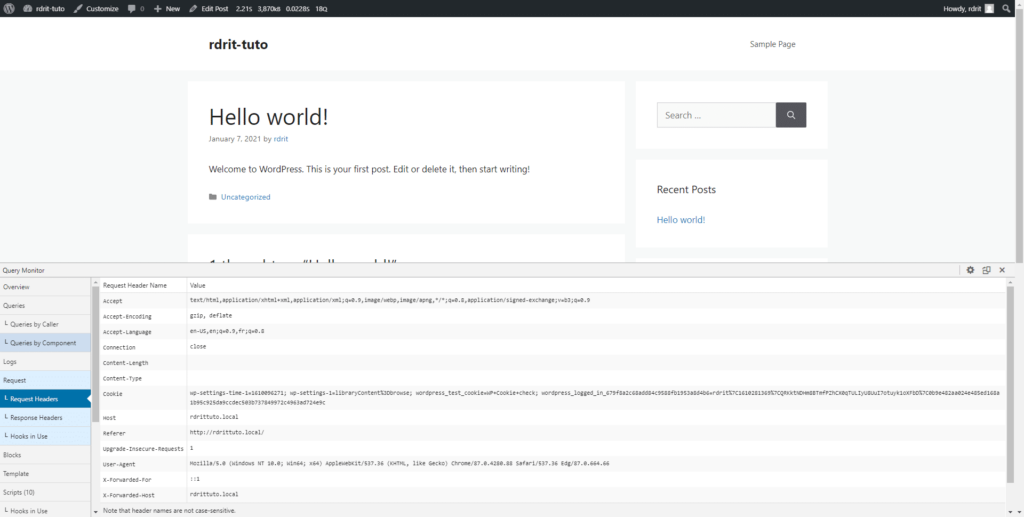Screen dimensions: 1024x517
Task: Click the Sample Page navigation link
Action: (x=772, y=44)
